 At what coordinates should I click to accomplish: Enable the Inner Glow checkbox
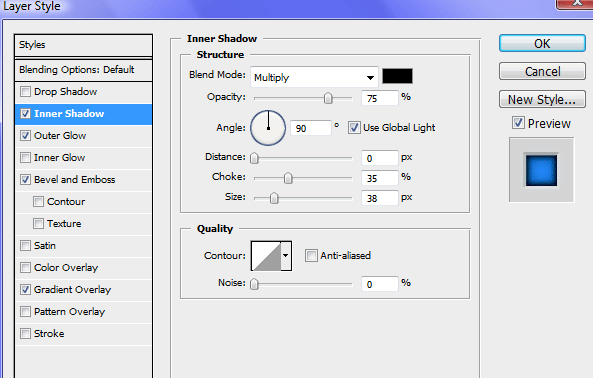coord(25,157)
